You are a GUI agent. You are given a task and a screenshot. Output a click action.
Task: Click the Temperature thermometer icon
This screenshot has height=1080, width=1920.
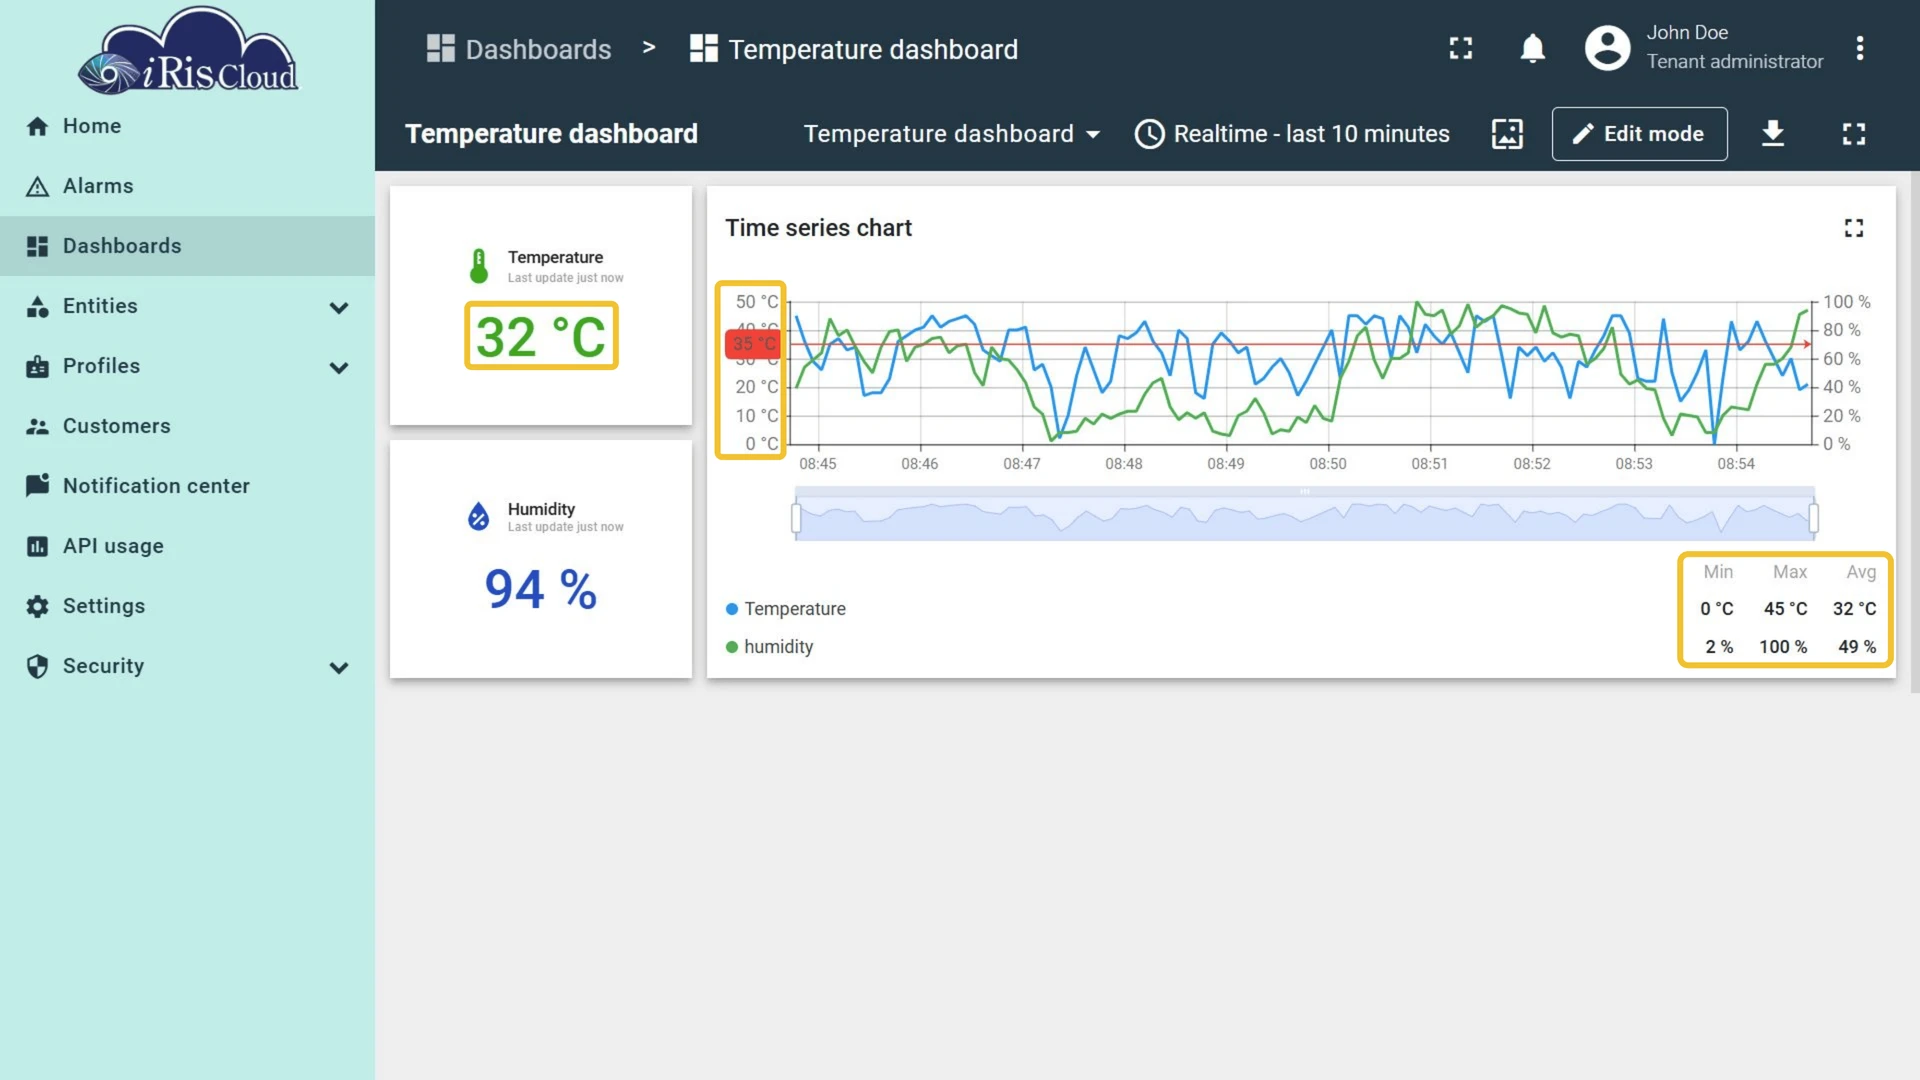click(479, 266)
